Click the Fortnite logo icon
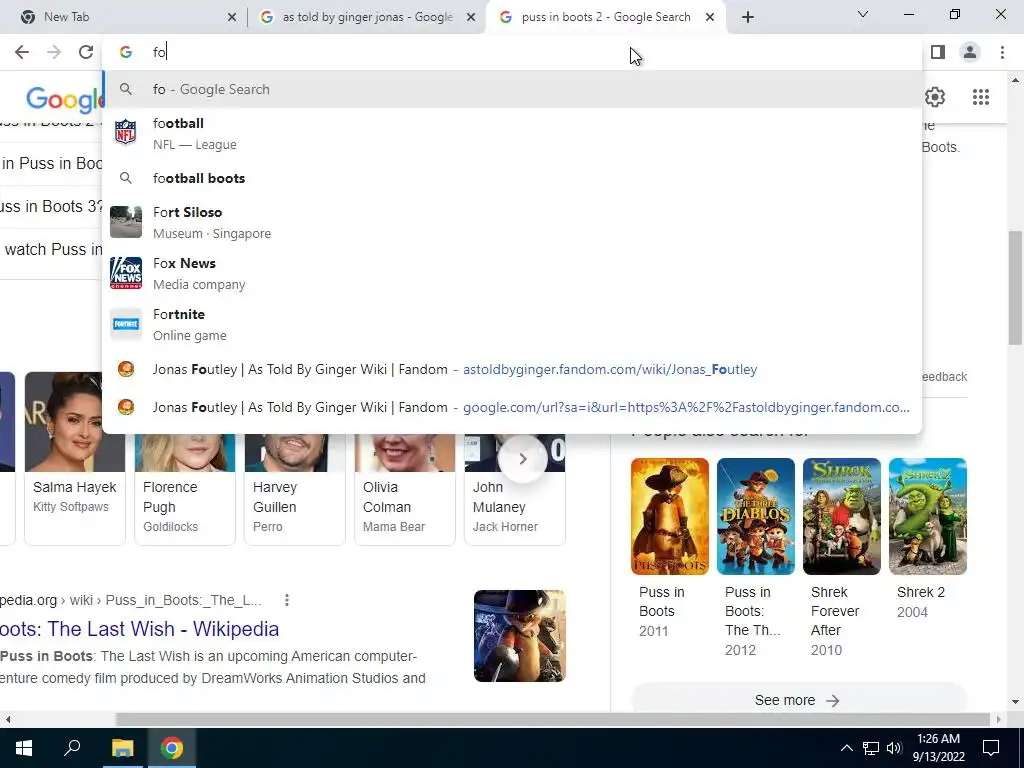Screen dimensions: 1024x768 point(125,324)
